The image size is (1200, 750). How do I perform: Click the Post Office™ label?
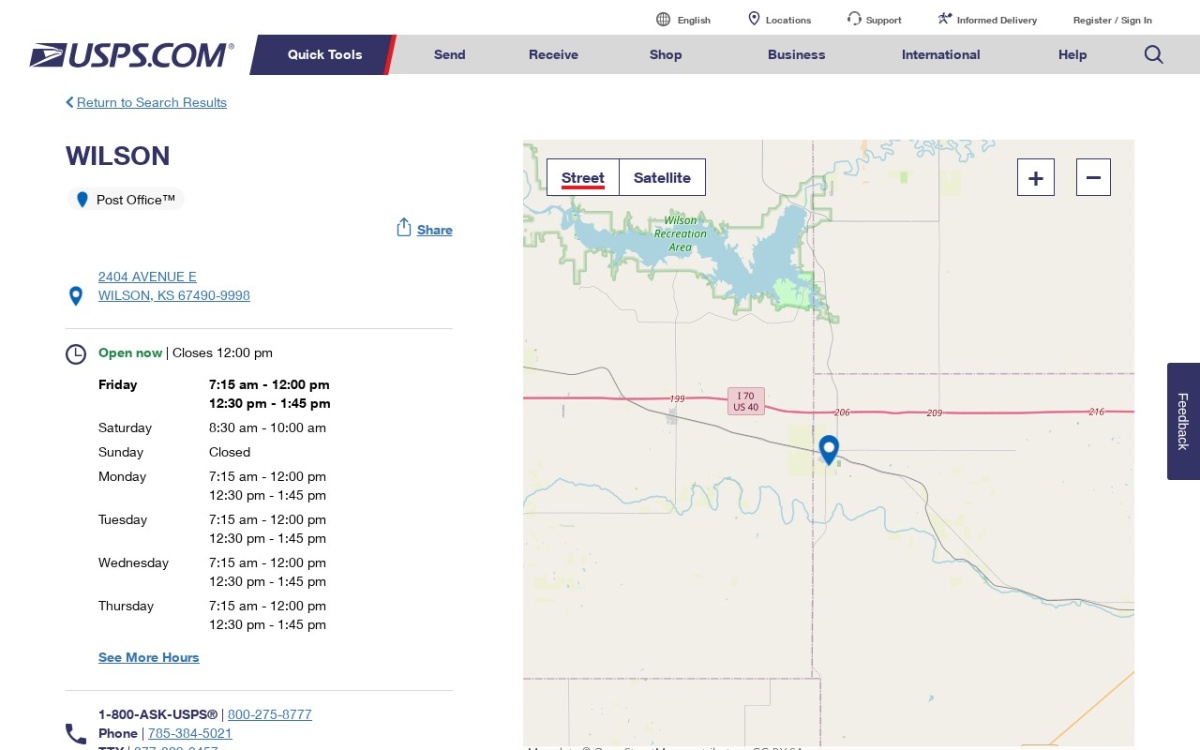tap(136, 200)
